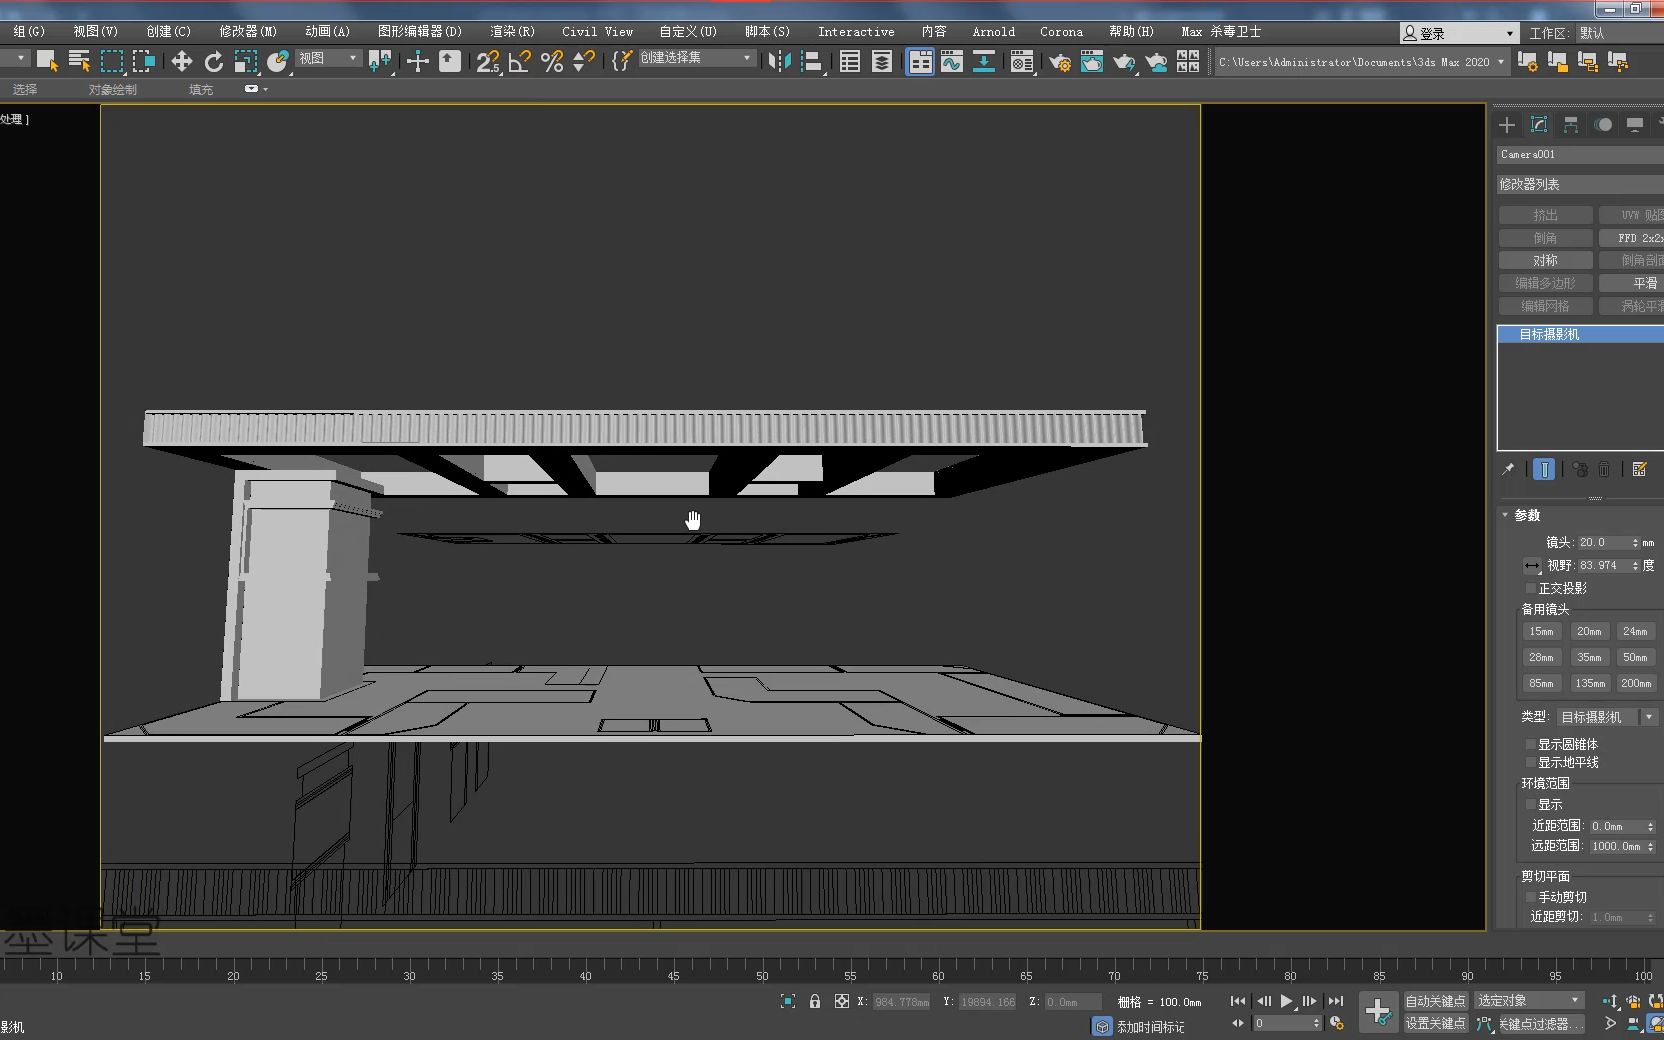This screenshot has height=1040, width=1664.
Task: Open the 渲染(R) menu
Action: (511, 31)
